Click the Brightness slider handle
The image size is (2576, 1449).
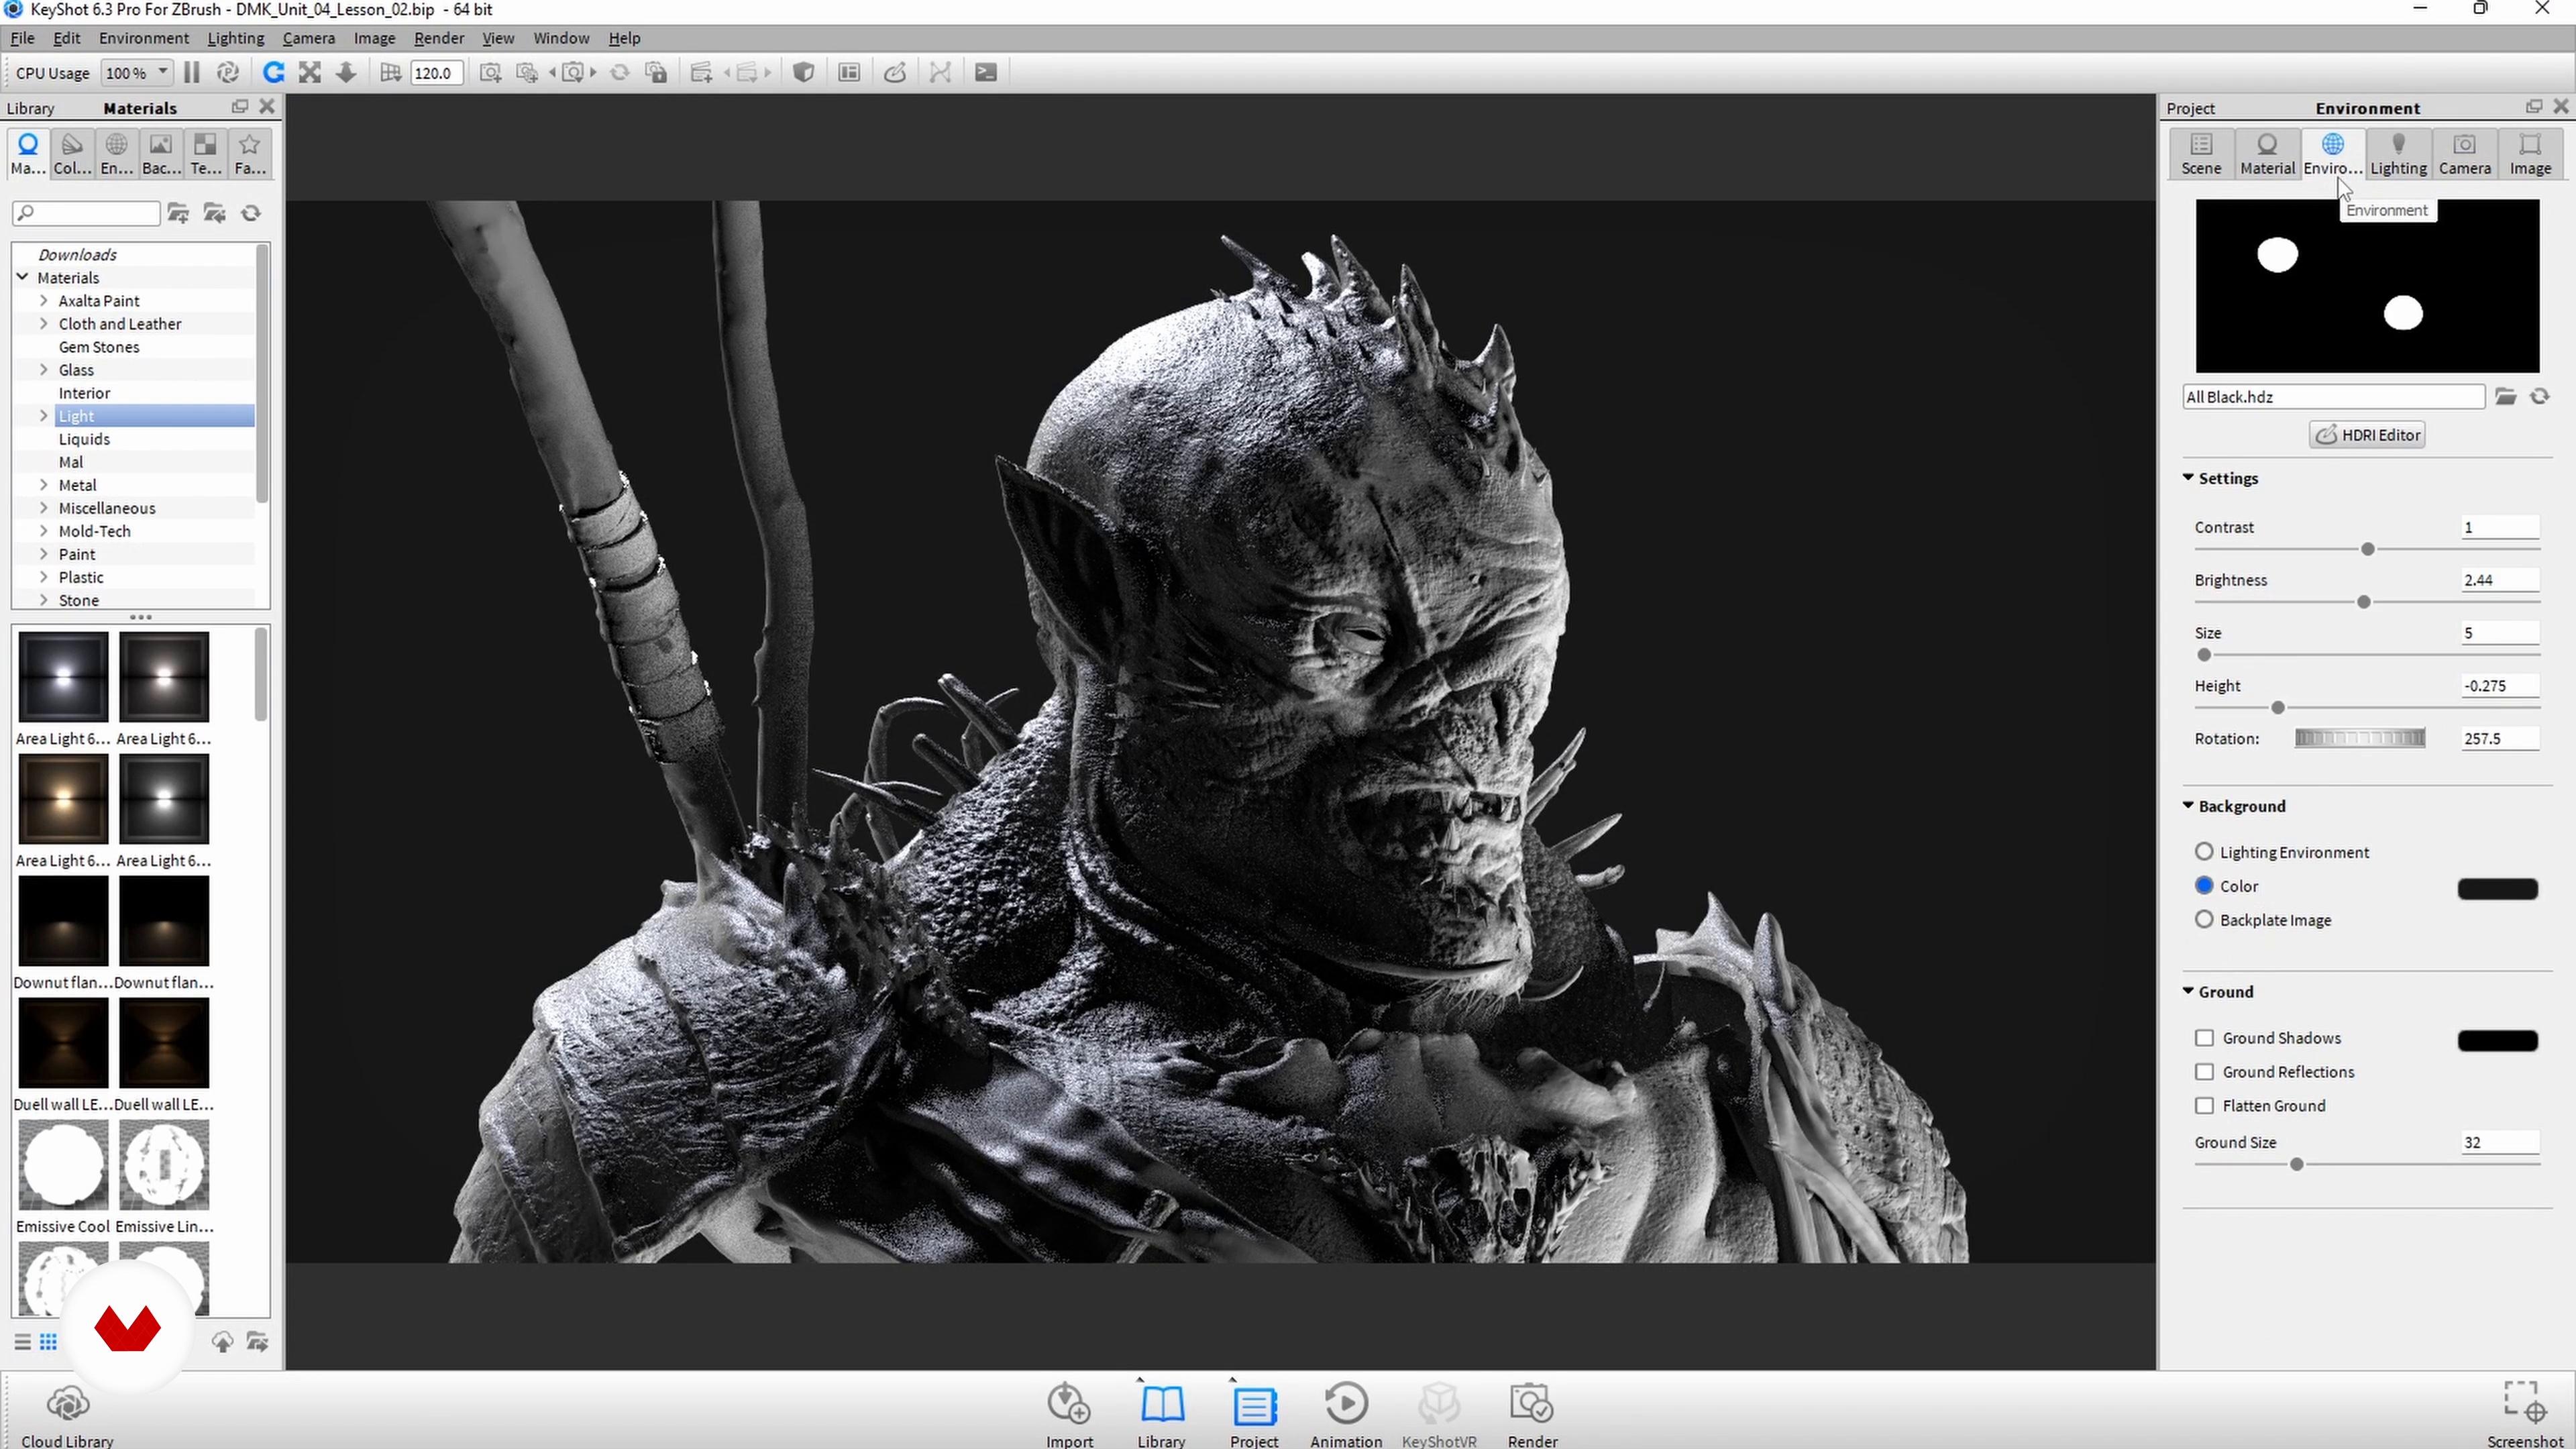tap(2363, 602)
